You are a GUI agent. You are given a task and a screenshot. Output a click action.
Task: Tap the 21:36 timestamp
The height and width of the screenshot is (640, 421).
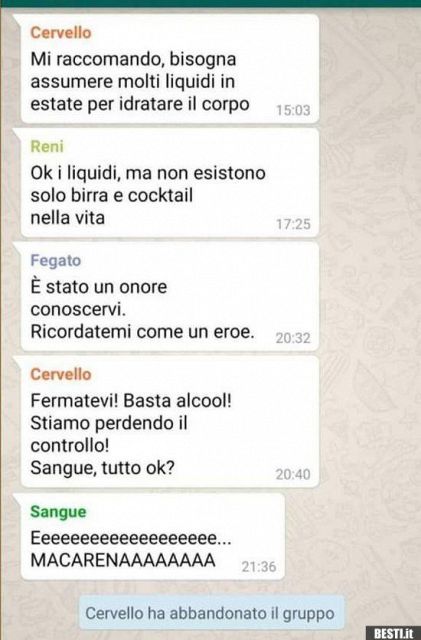pos(259,567)
